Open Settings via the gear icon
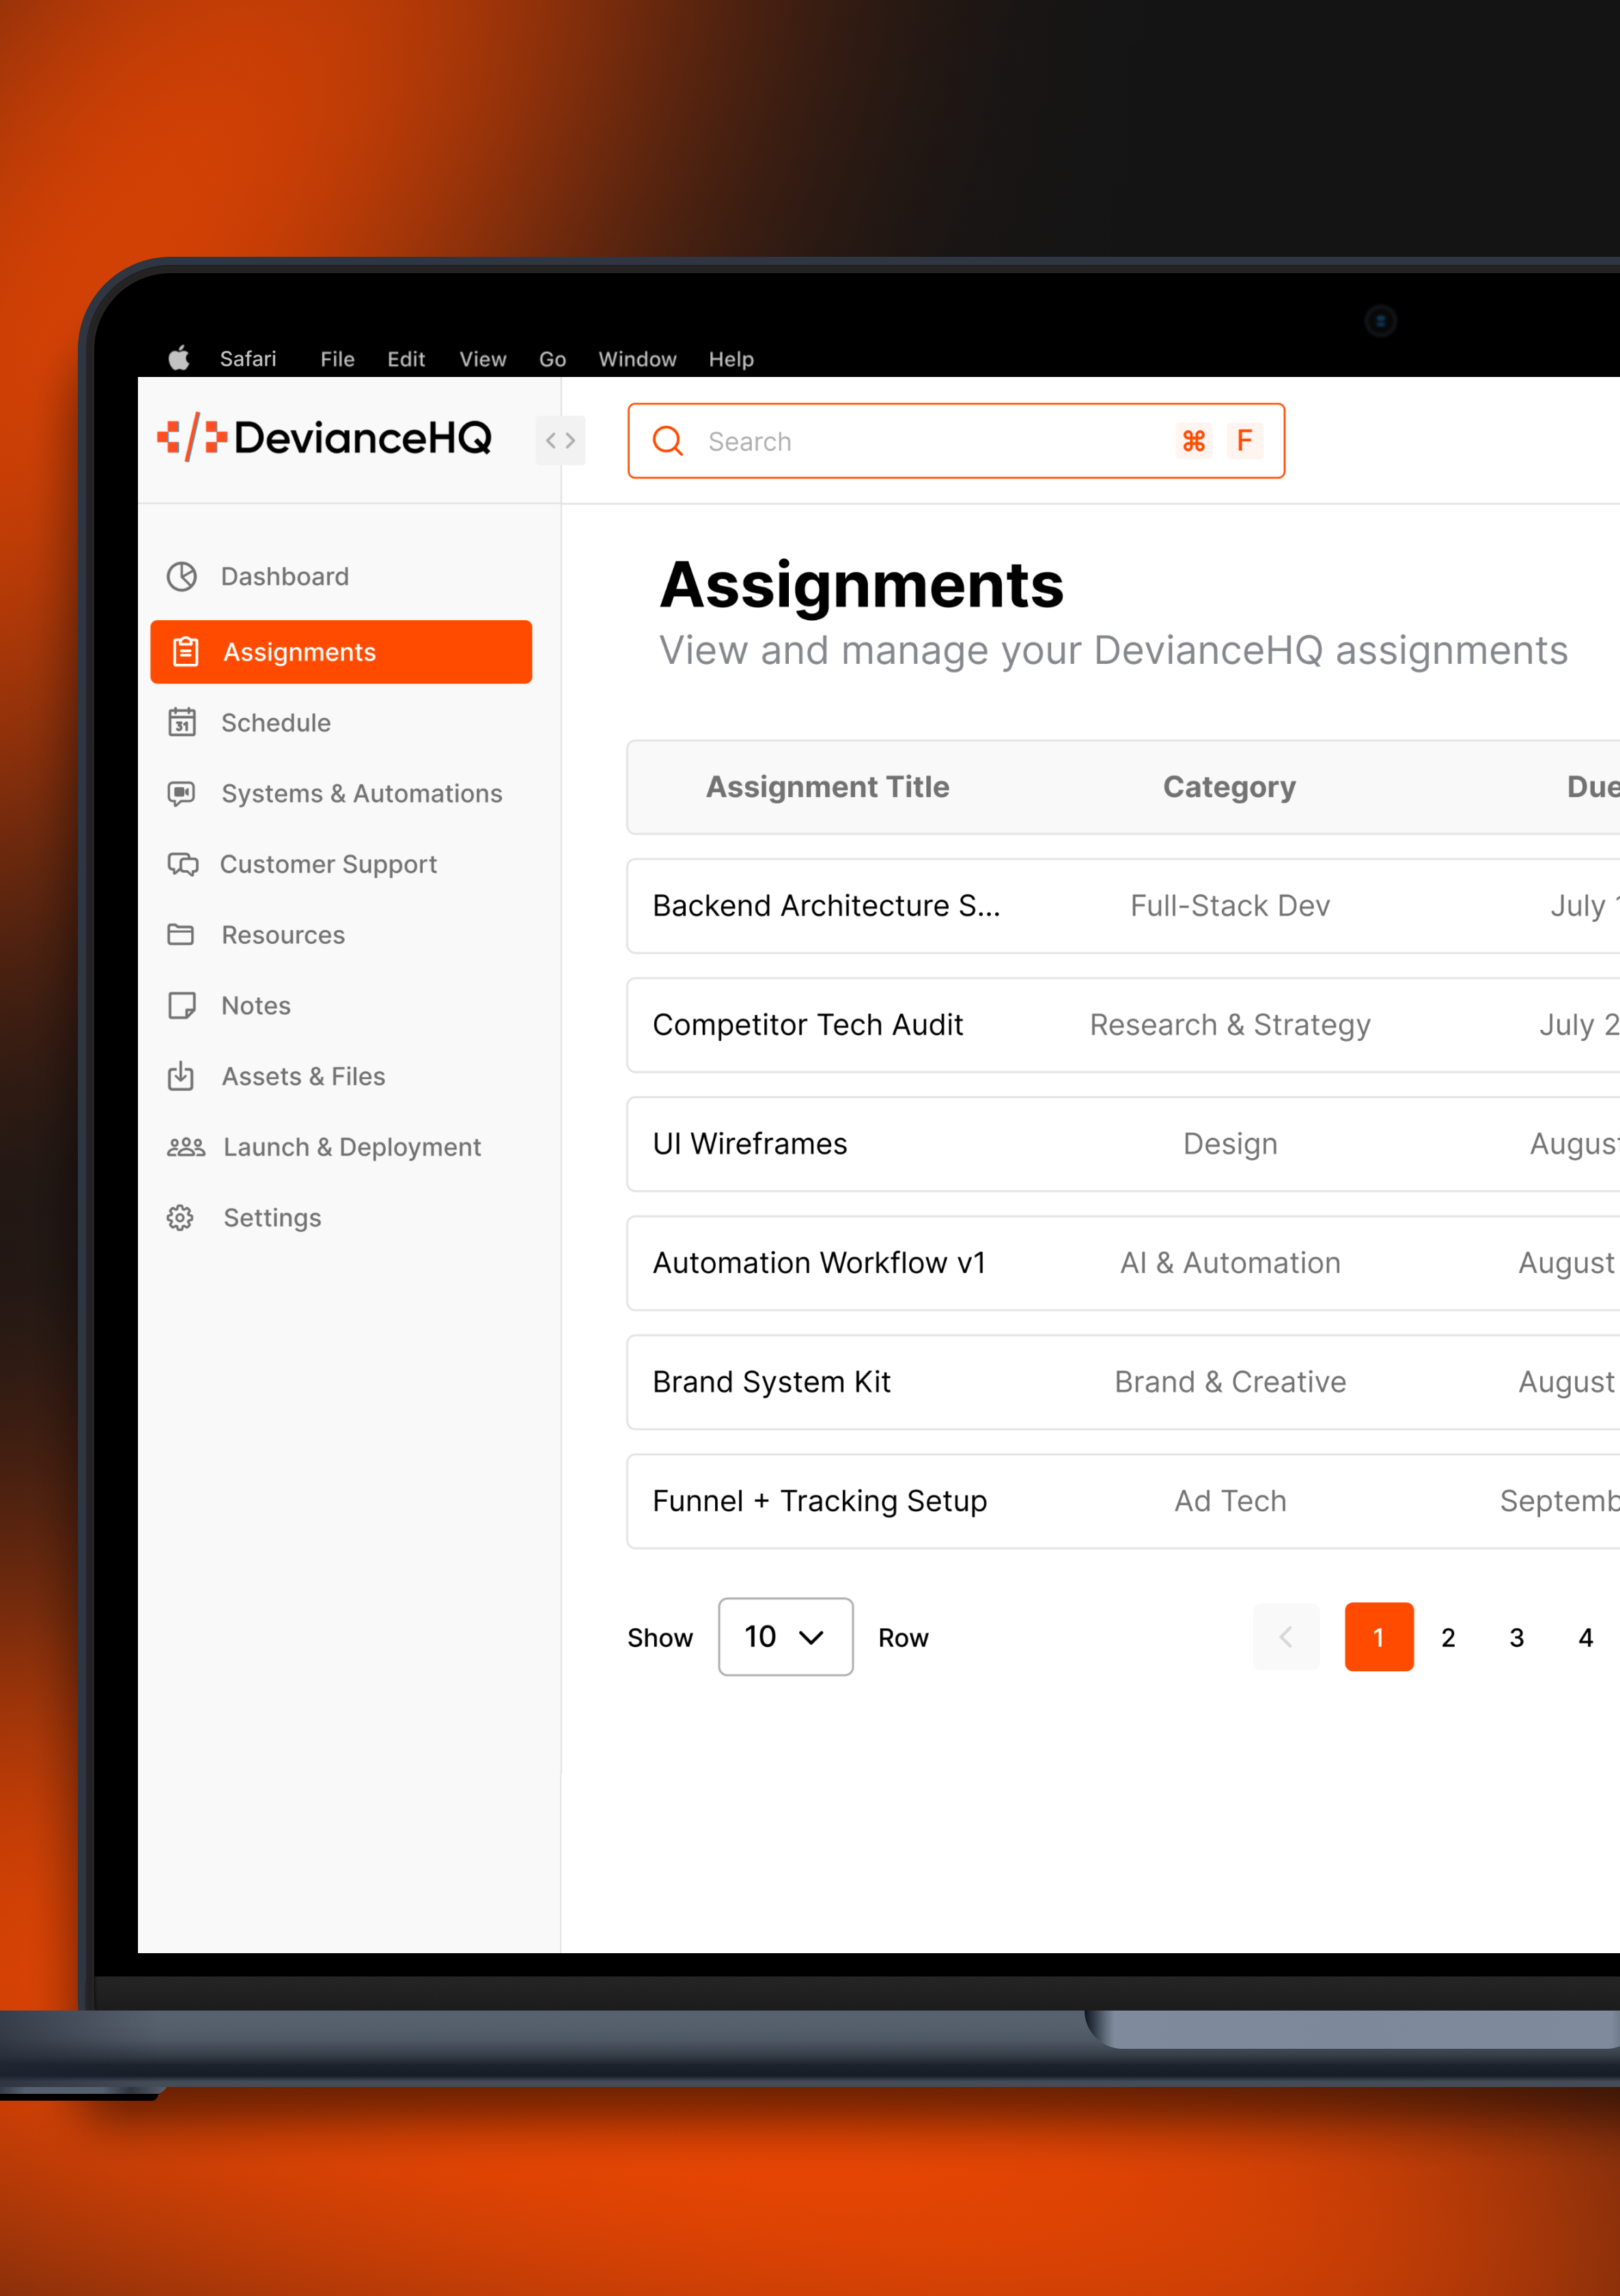The image size is (1620, 2296). click(181, 1217)
